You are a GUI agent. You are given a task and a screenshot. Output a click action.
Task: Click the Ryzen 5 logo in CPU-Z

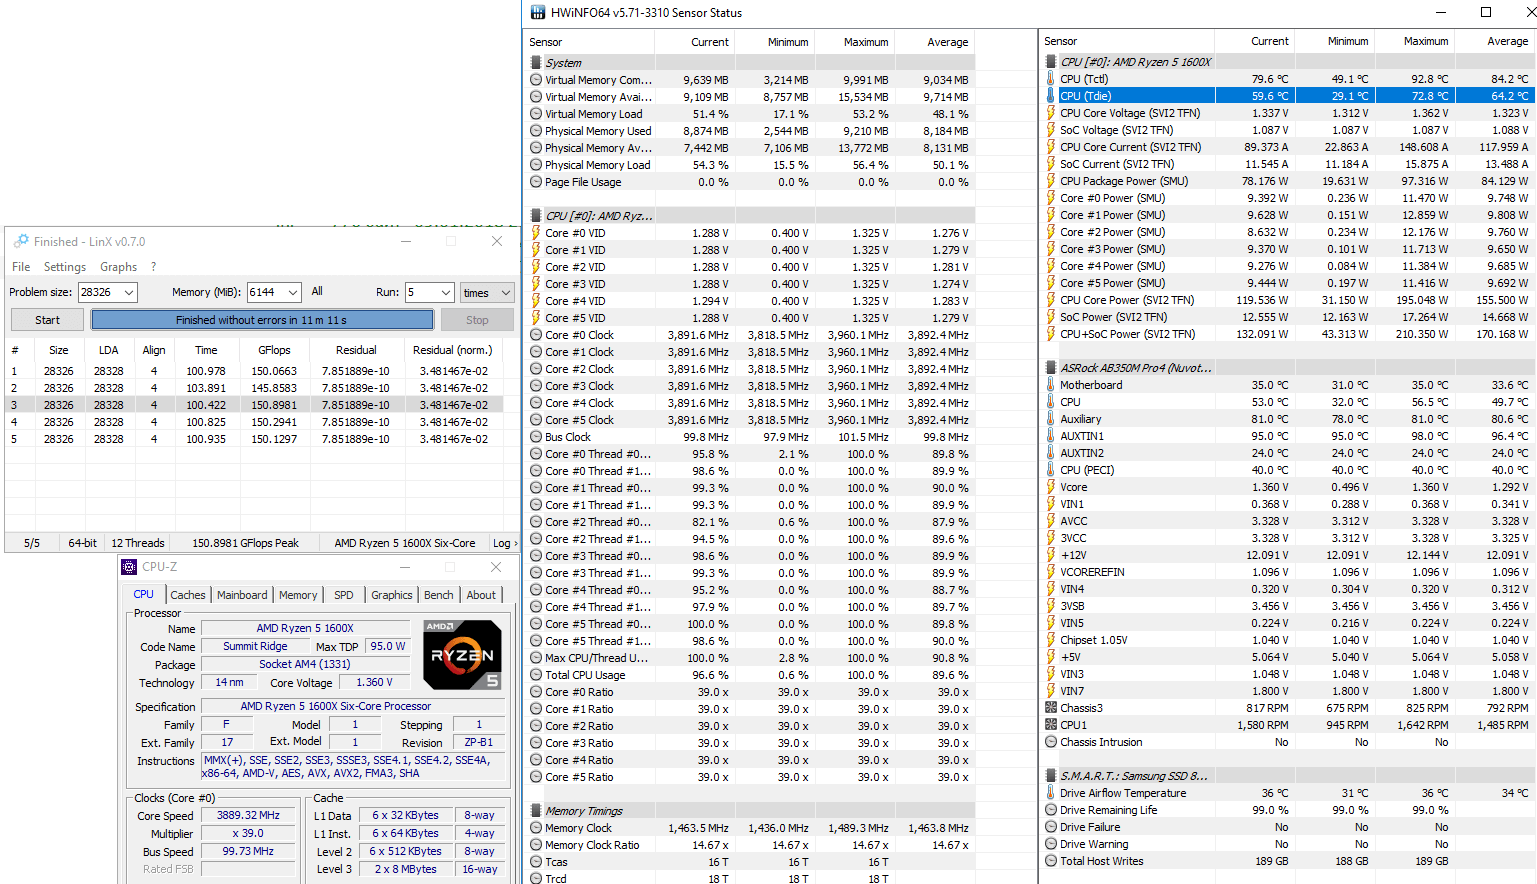[x=462, y=655]
